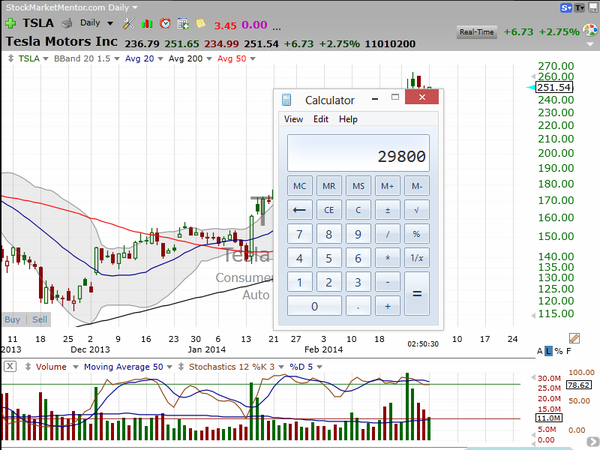Open the alarm clock alert icon

point(165,24)
